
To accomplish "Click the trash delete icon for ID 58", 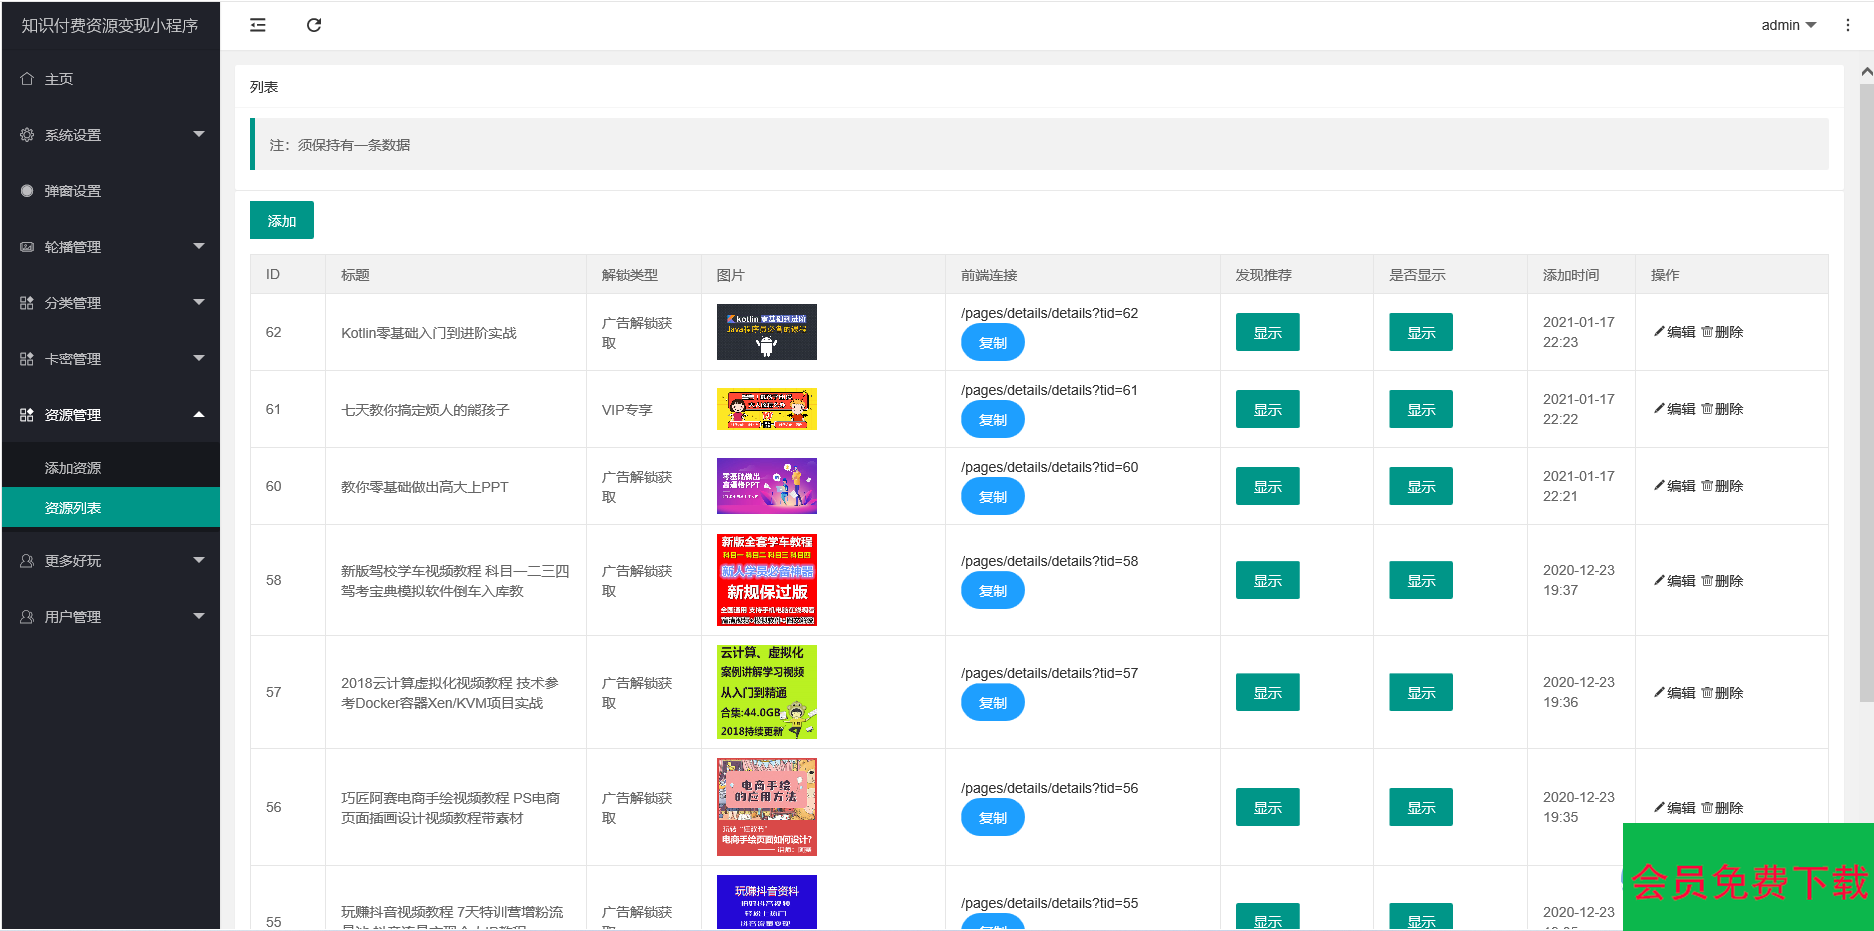I will coord(1707,581).
